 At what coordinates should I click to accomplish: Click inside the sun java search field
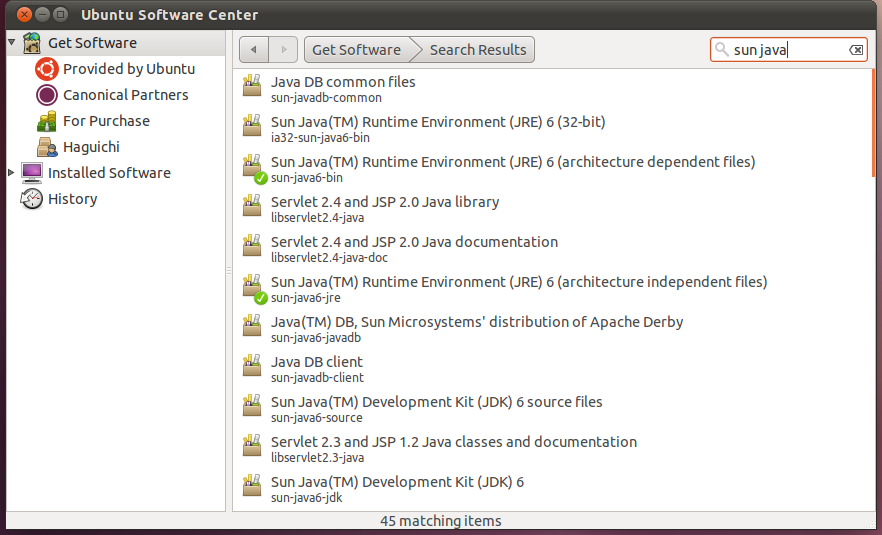coord(785,50)
